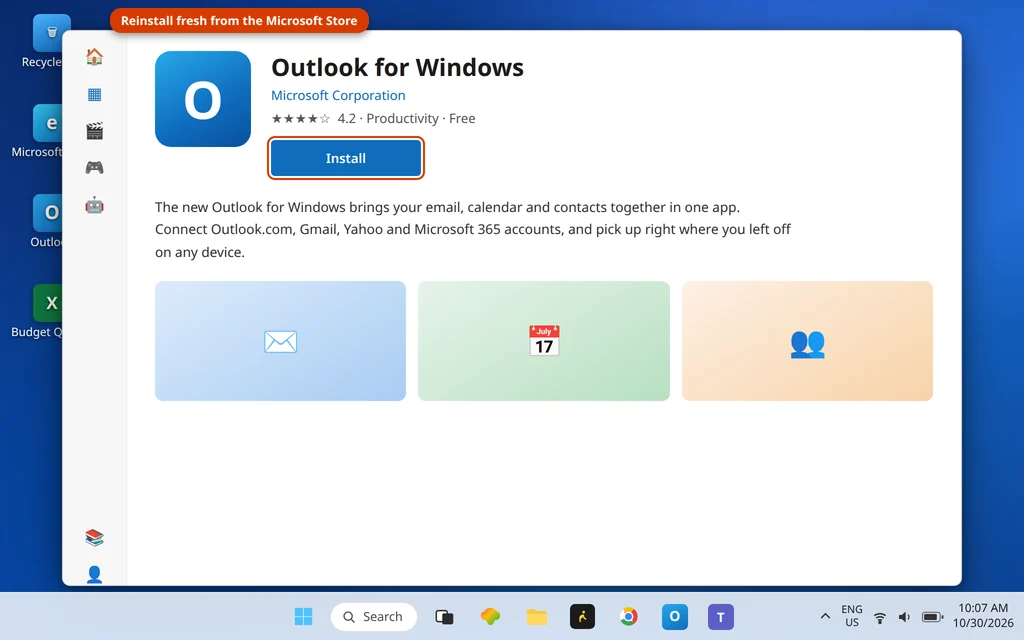
Task: Check the battery status icon
Action: 932,616
